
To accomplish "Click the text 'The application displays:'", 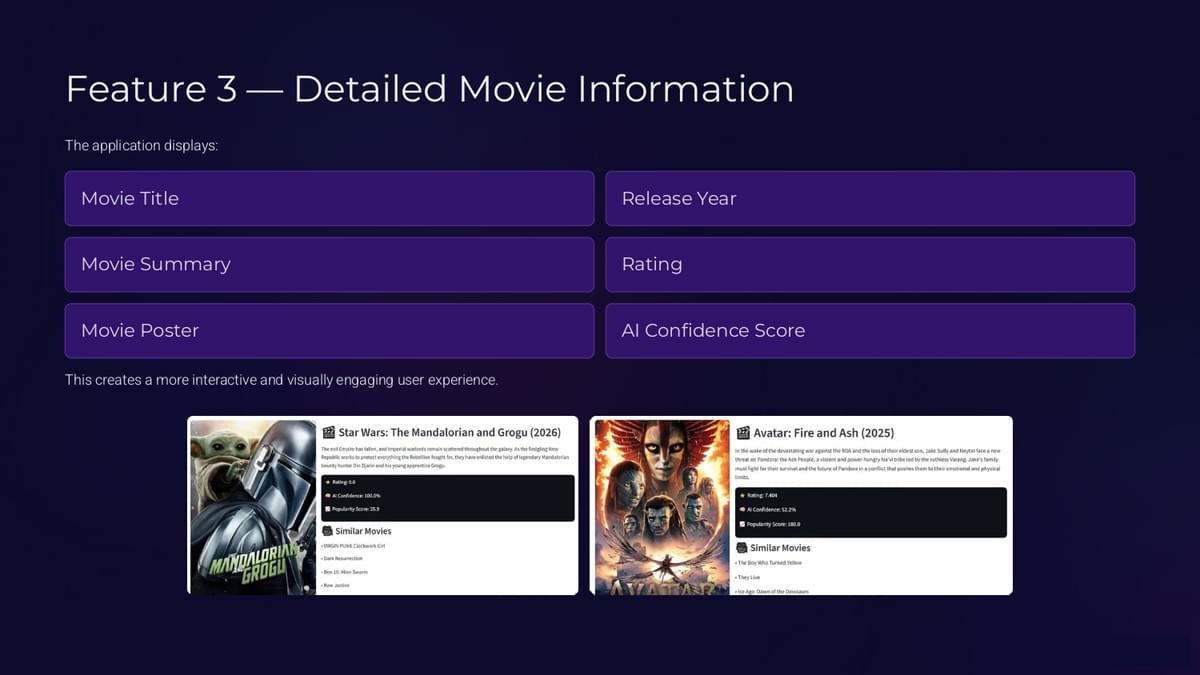I will pos(142,145).
